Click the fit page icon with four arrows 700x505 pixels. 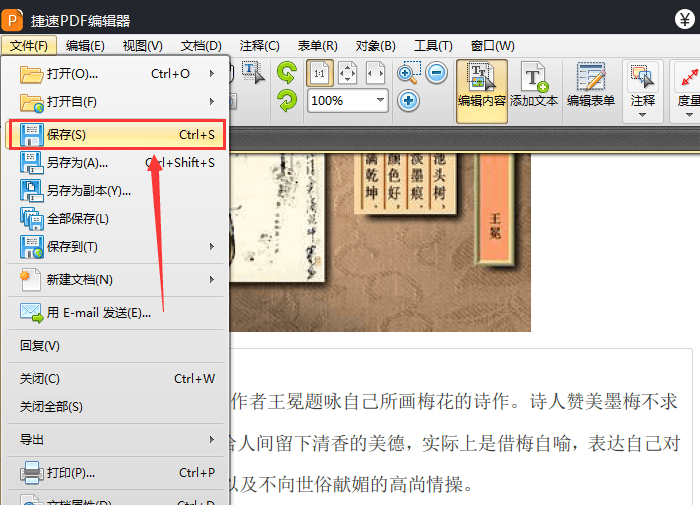[347, 73]
